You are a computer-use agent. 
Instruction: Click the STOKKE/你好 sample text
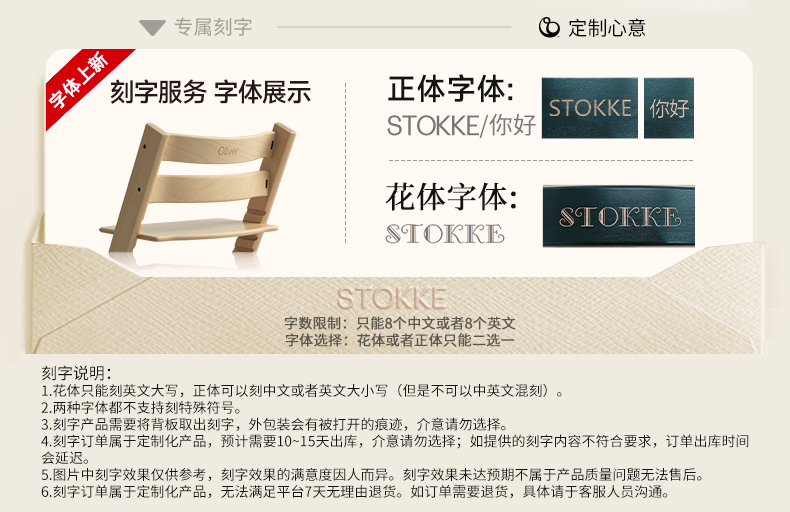coord(461,125)
